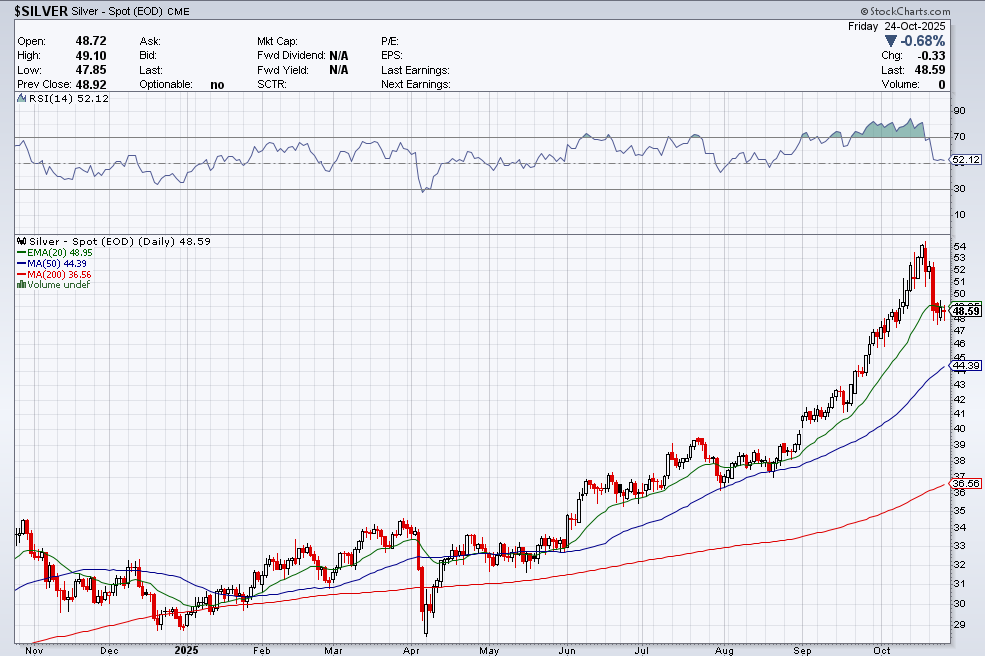This screenshot has width=985, height=656.
Task: Click the 52.12 value tag on the RSI axis
Action: [966, 160]
